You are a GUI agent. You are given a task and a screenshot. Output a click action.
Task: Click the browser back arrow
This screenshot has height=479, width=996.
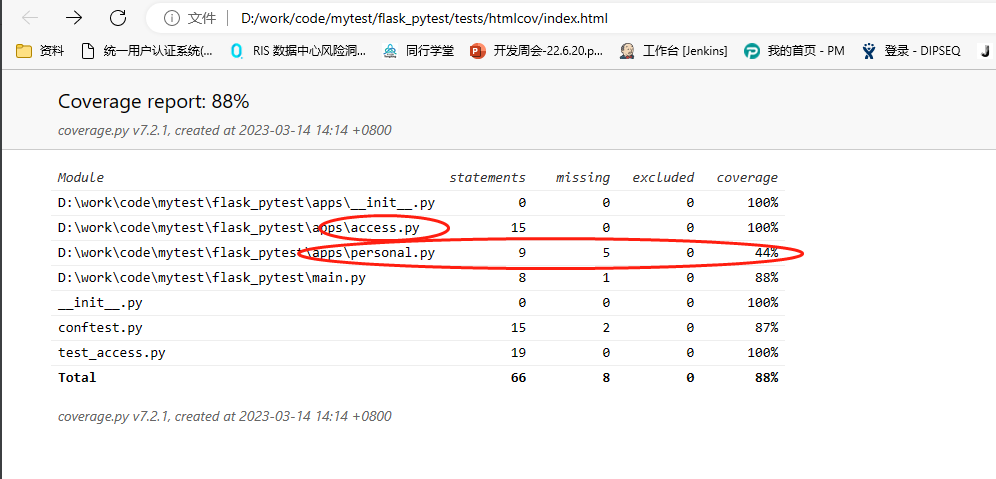(30, 18)
